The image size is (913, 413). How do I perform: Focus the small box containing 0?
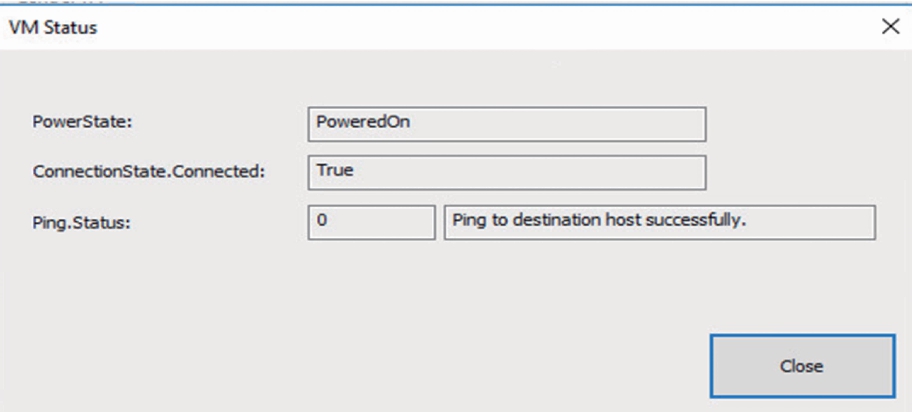click(x=371, y=222)
